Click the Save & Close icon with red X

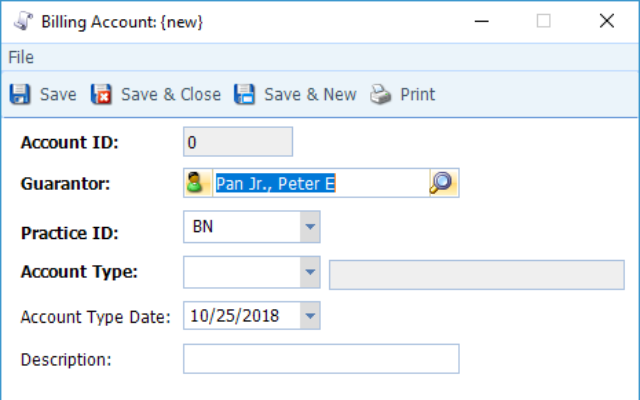[x=101, y=94]
